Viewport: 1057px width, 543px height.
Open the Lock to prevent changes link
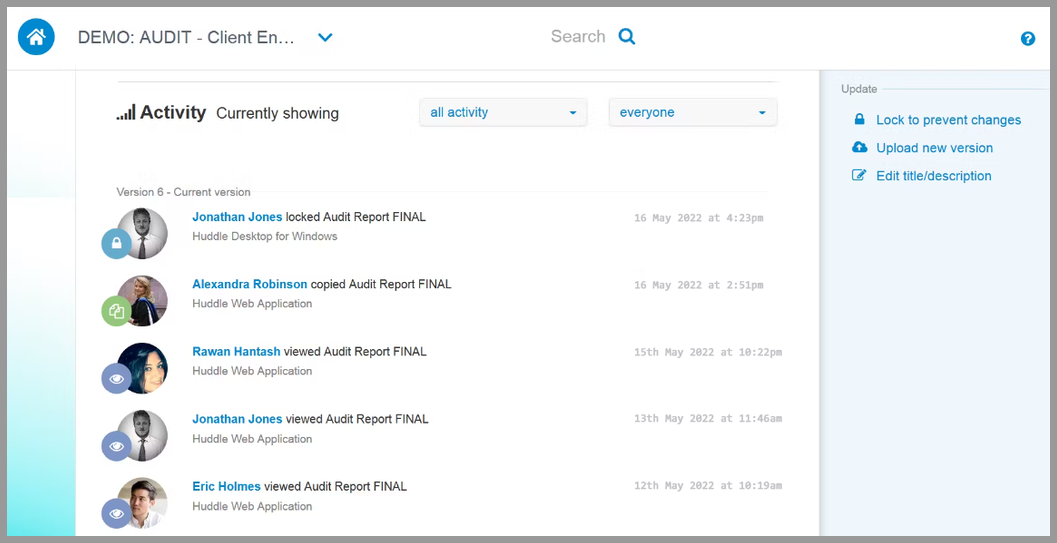pyautogui.click(x=948, y=120)
